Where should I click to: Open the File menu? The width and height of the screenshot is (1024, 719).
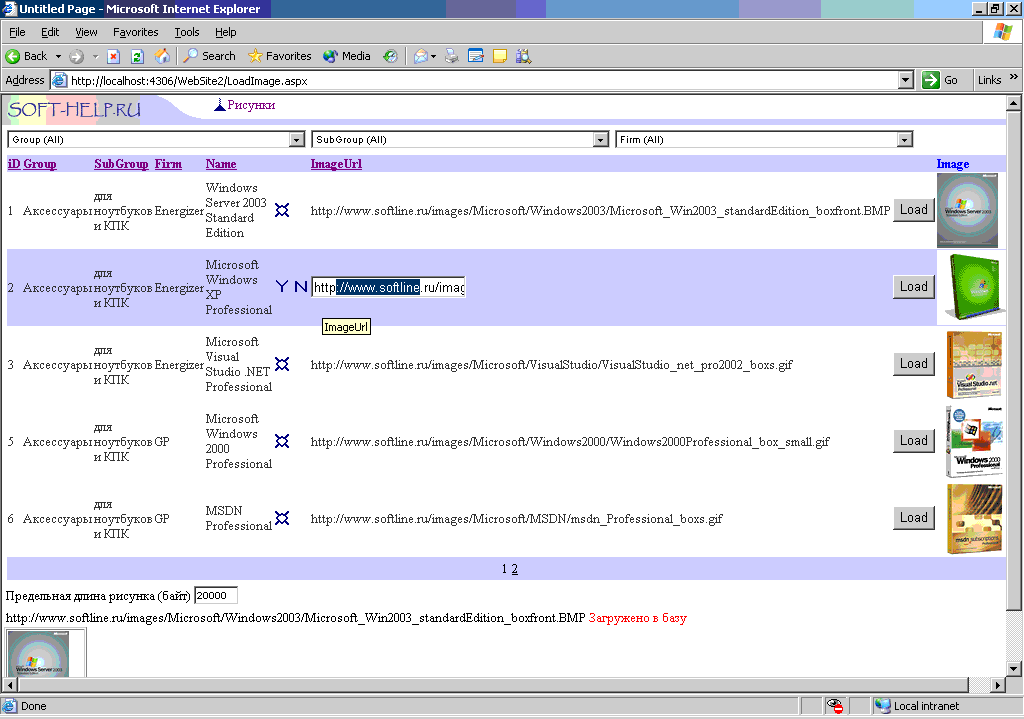coord(17,32)
